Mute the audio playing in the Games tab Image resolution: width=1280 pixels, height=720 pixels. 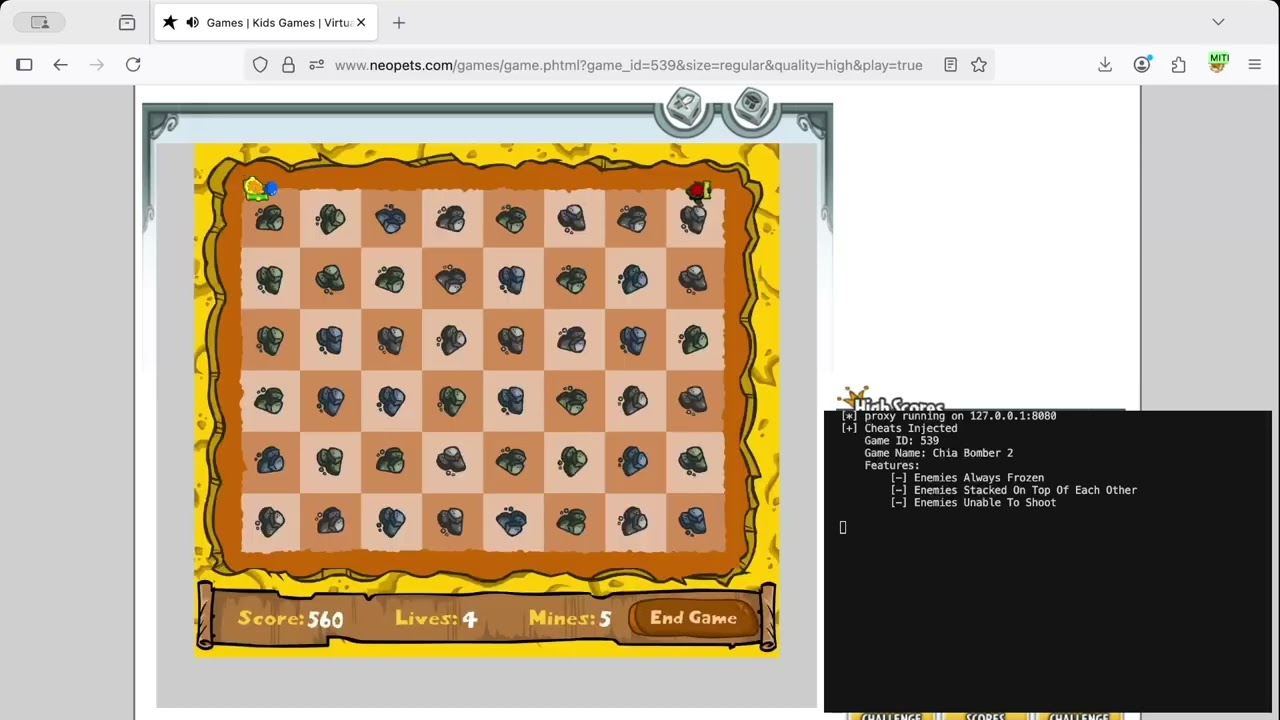click(x=192, y=22)
